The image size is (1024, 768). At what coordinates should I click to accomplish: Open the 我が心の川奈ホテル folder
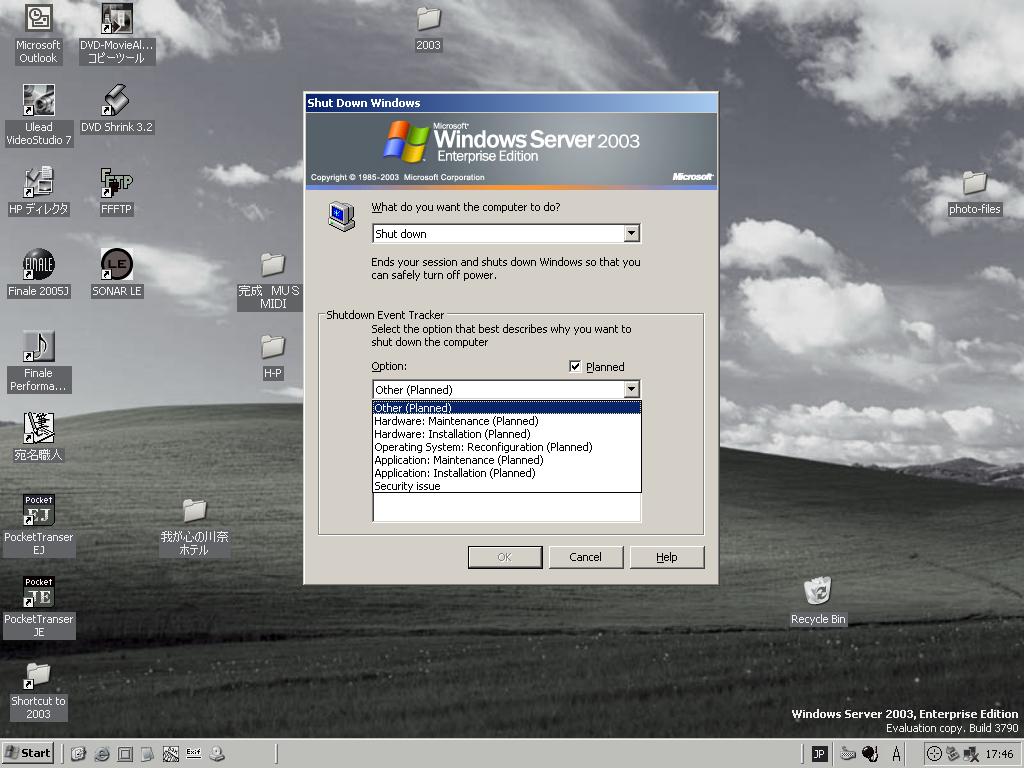[194, 528]
